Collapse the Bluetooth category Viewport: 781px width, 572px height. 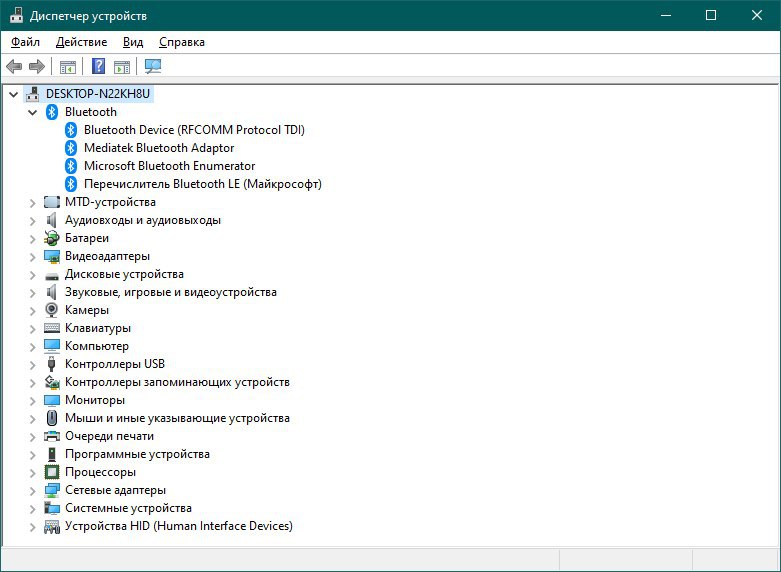33,112
